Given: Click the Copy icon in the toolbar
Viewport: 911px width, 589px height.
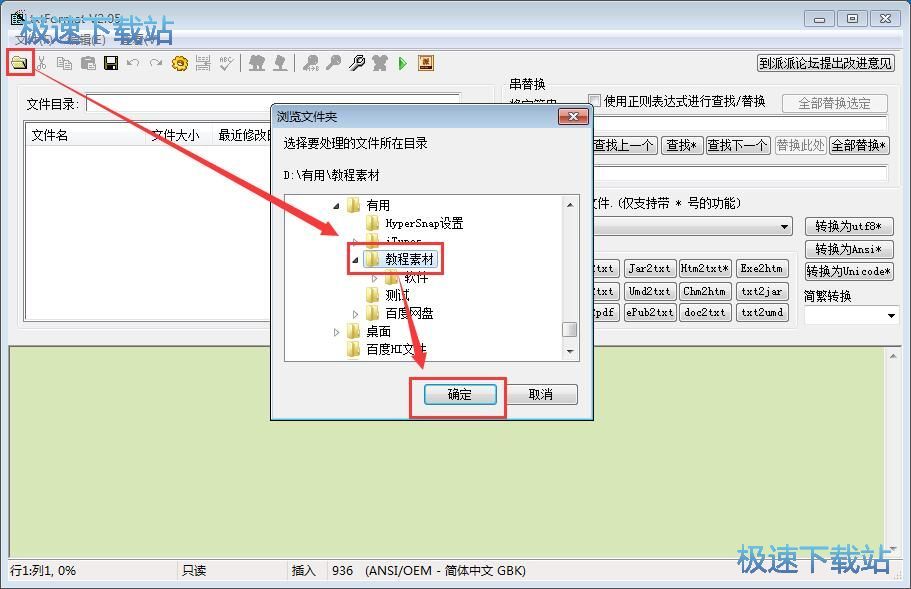Looking at the screenshot, I should tap(64, 62).
